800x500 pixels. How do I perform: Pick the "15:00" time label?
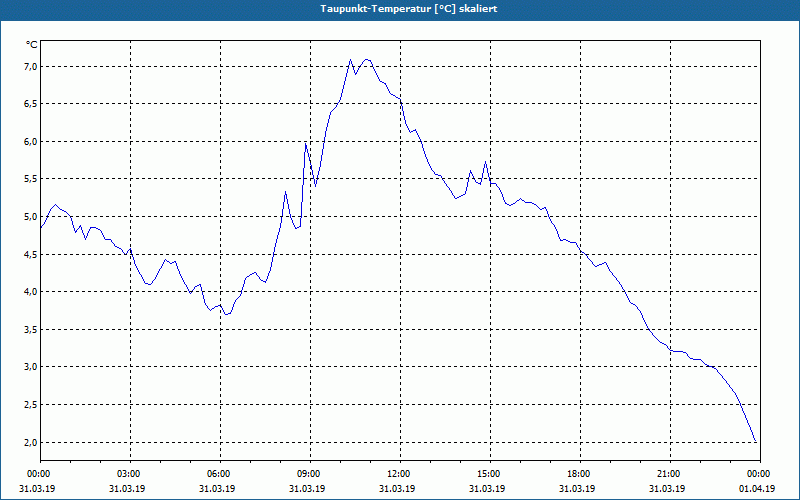[x=490, y=474]
